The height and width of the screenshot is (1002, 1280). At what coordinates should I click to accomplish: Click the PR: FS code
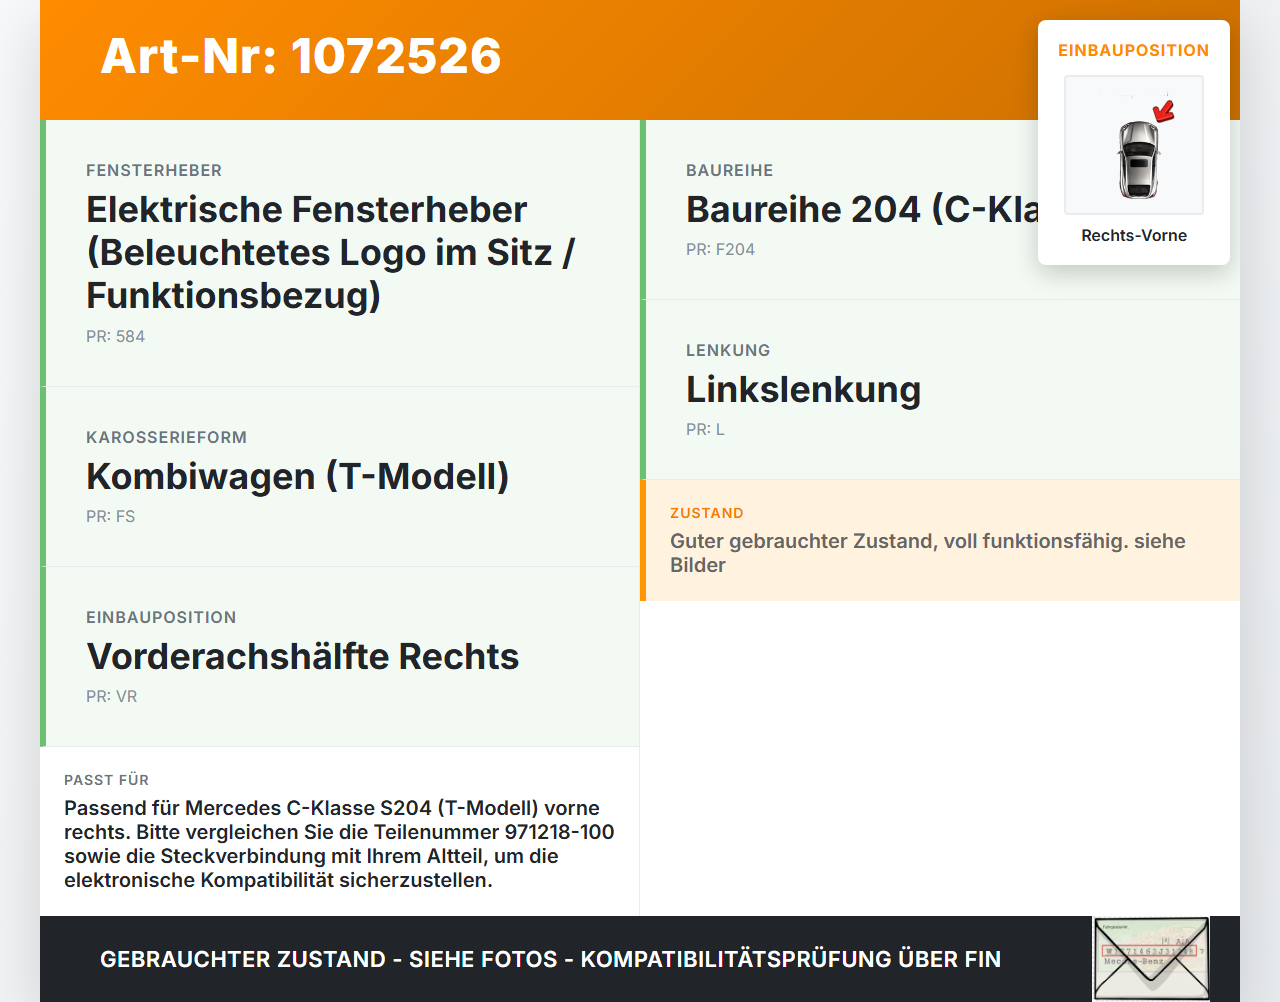(110, 516)
